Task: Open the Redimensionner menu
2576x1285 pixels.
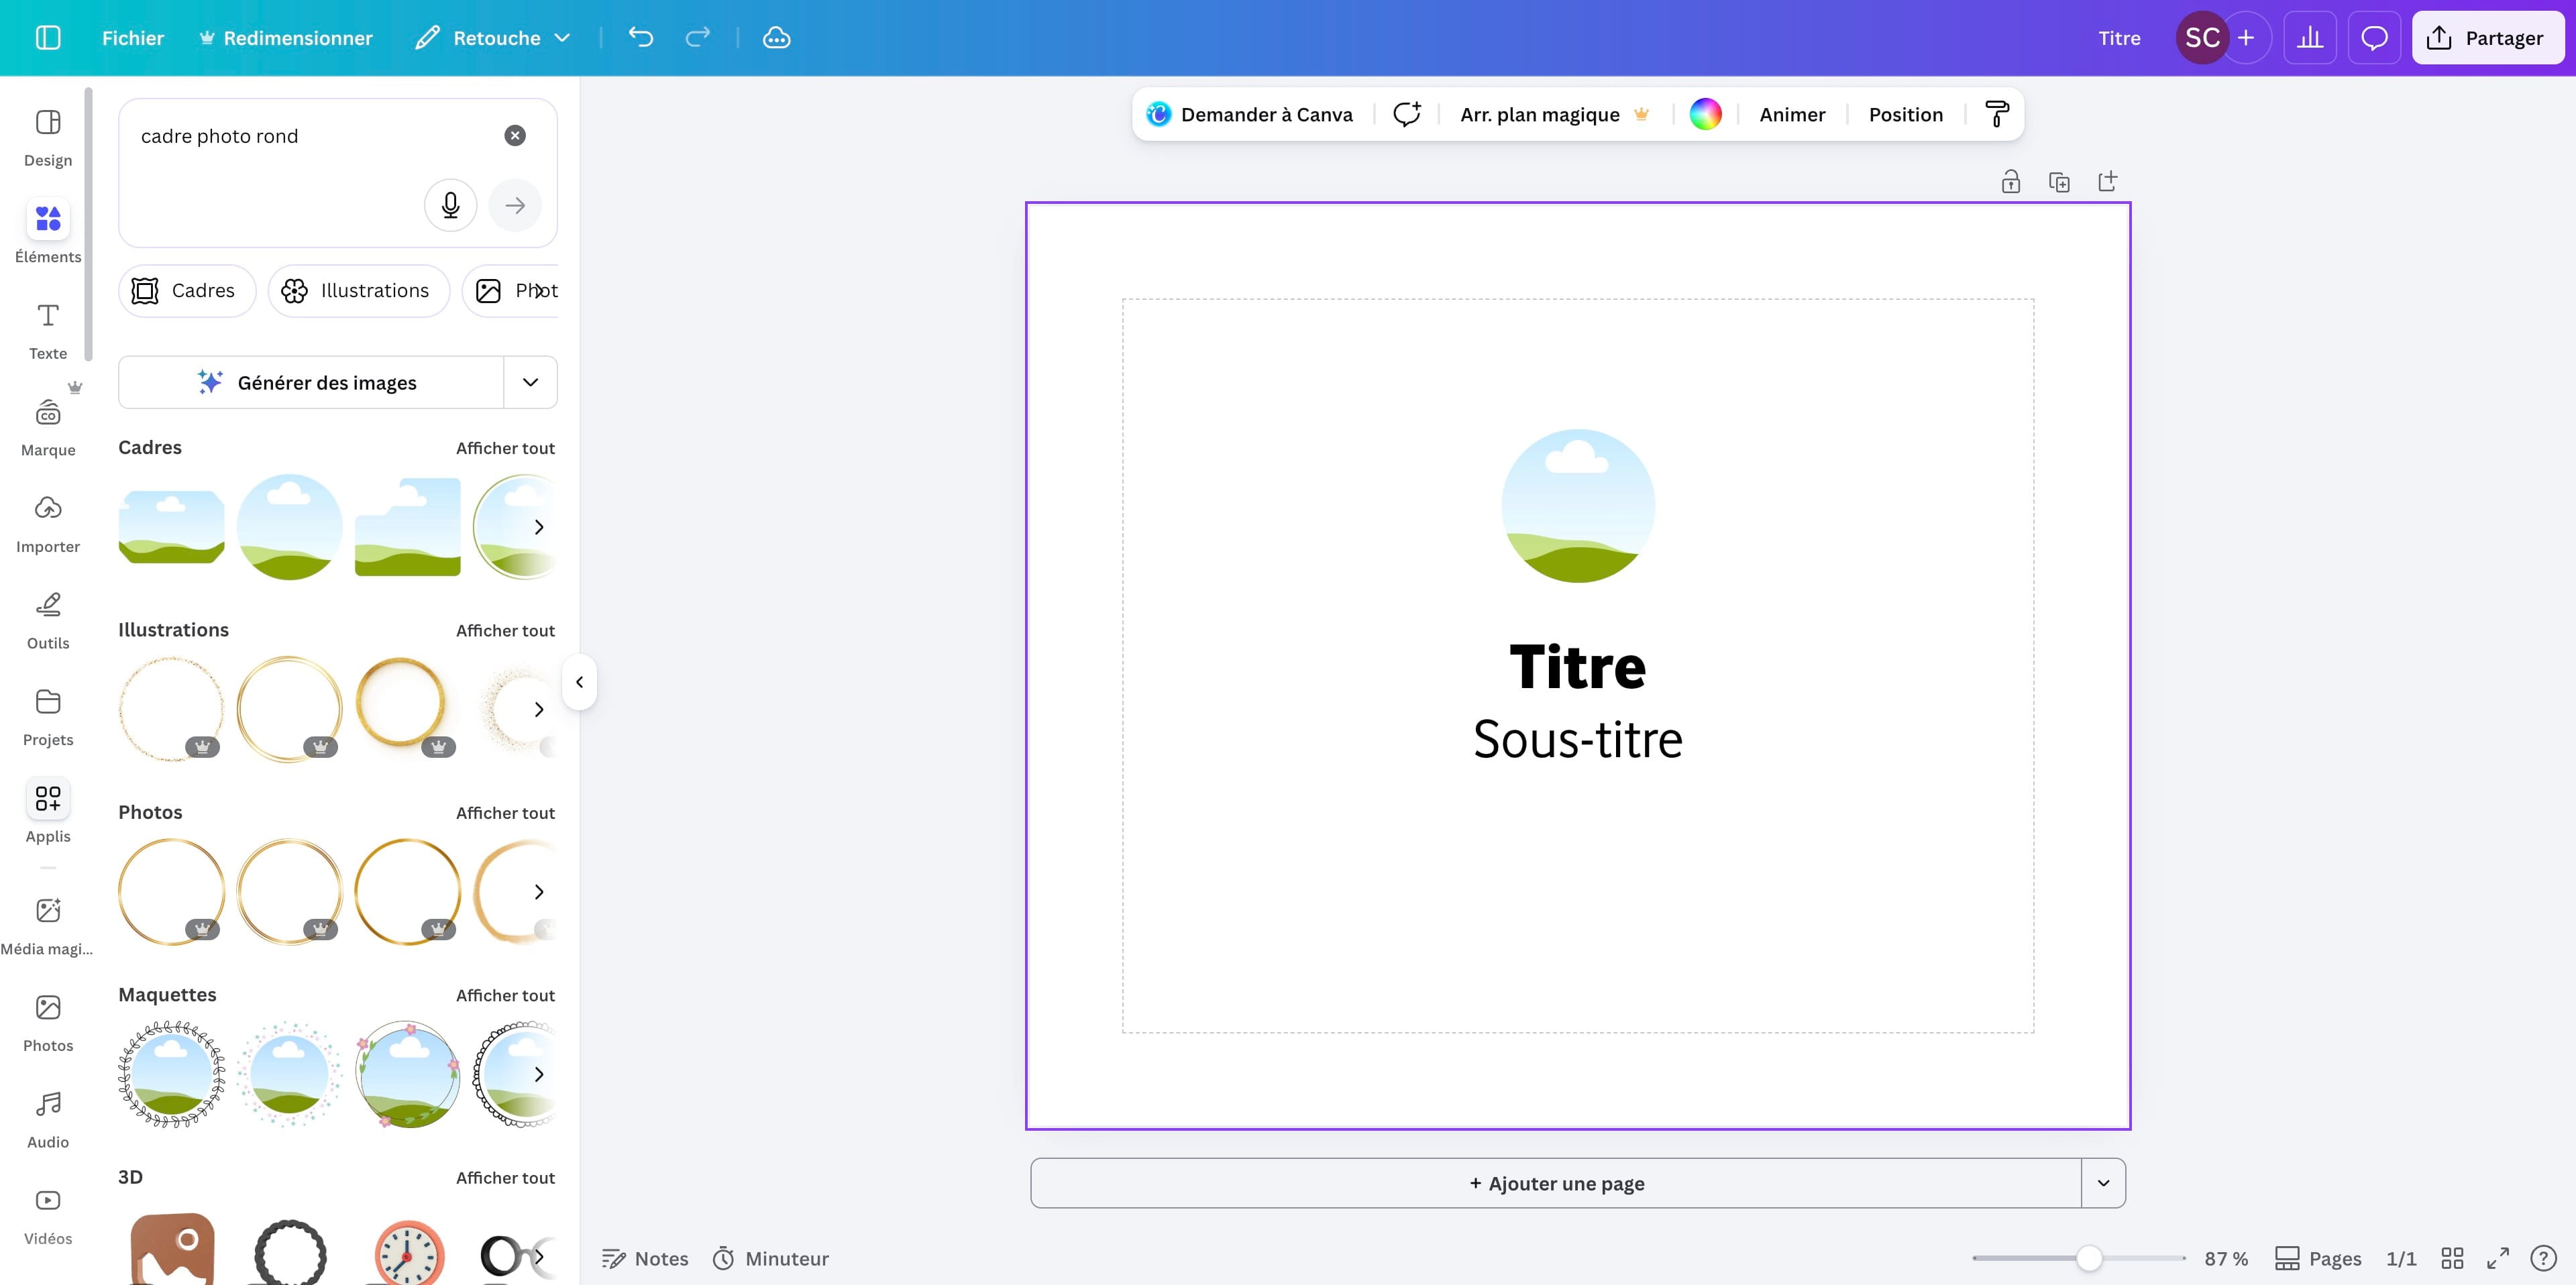Action: point(286,38)
